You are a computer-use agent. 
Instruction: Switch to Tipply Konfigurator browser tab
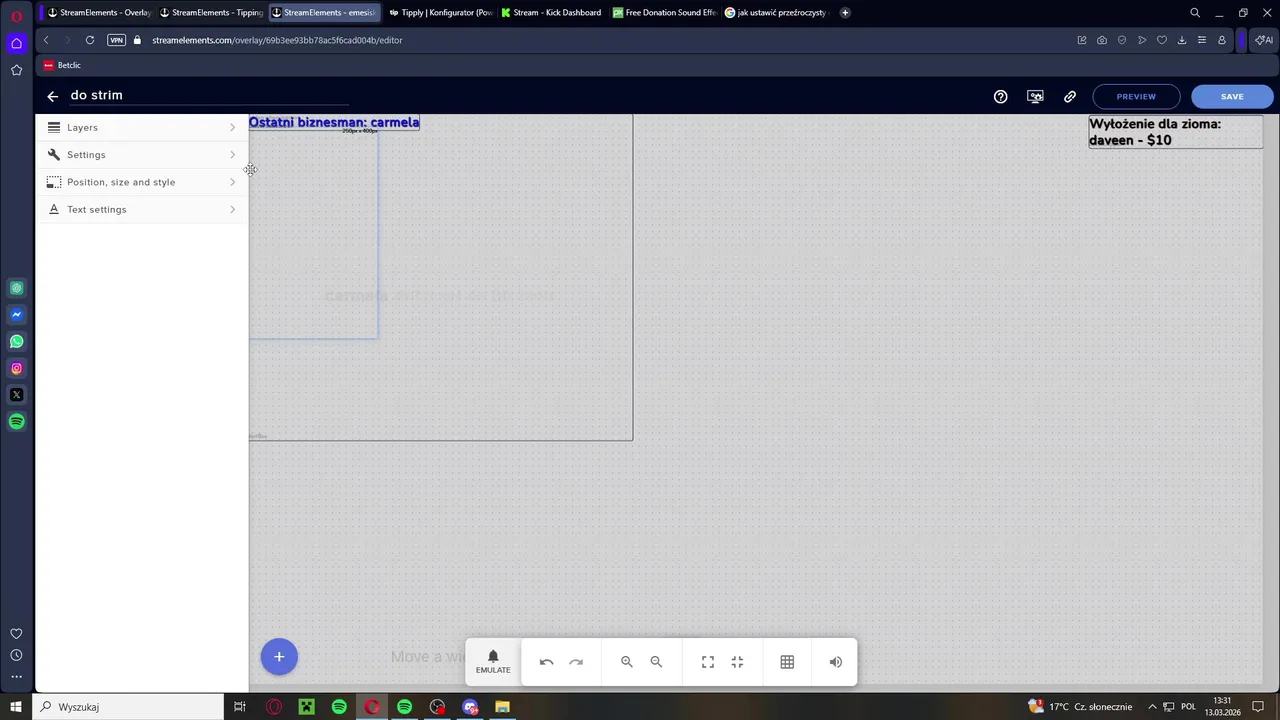[x=439, y=12]
